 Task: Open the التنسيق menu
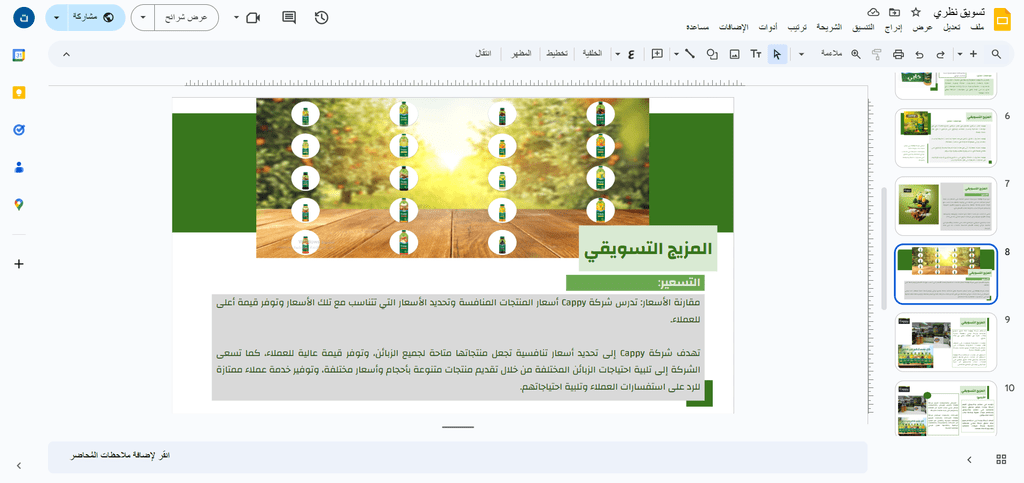coord(864,28)
